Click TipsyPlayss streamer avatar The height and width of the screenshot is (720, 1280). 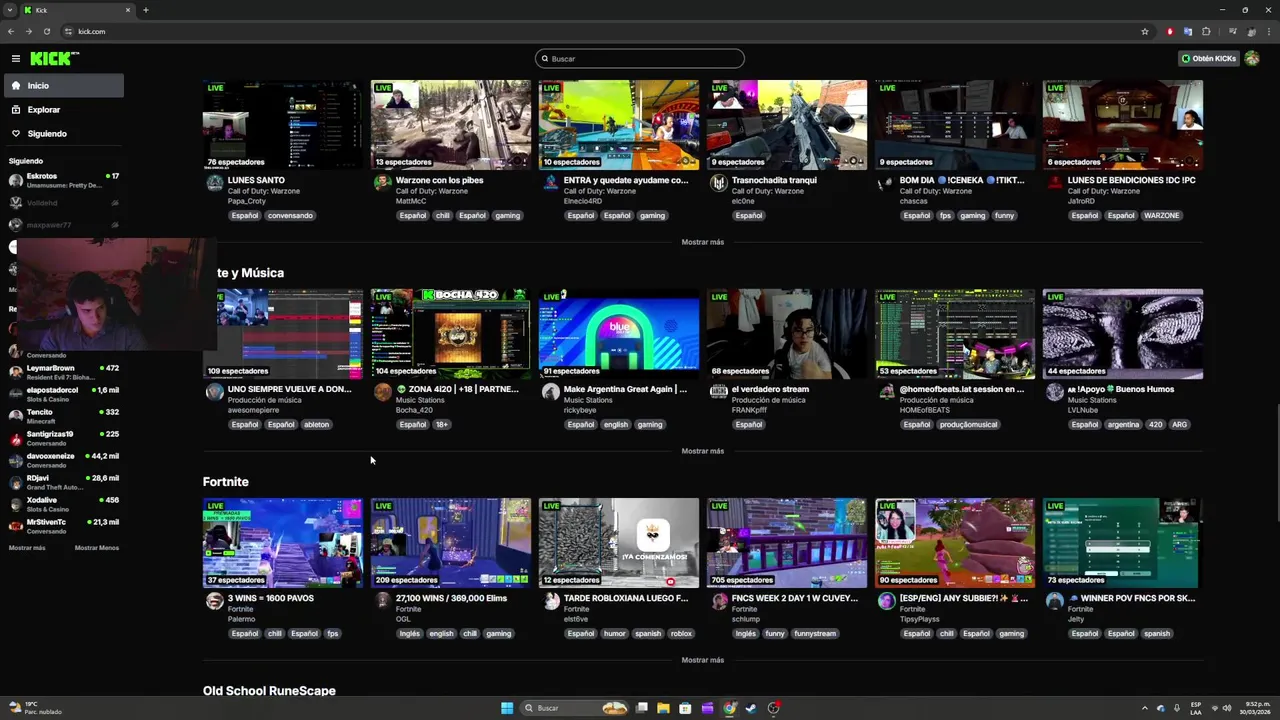tap(886, 601)
